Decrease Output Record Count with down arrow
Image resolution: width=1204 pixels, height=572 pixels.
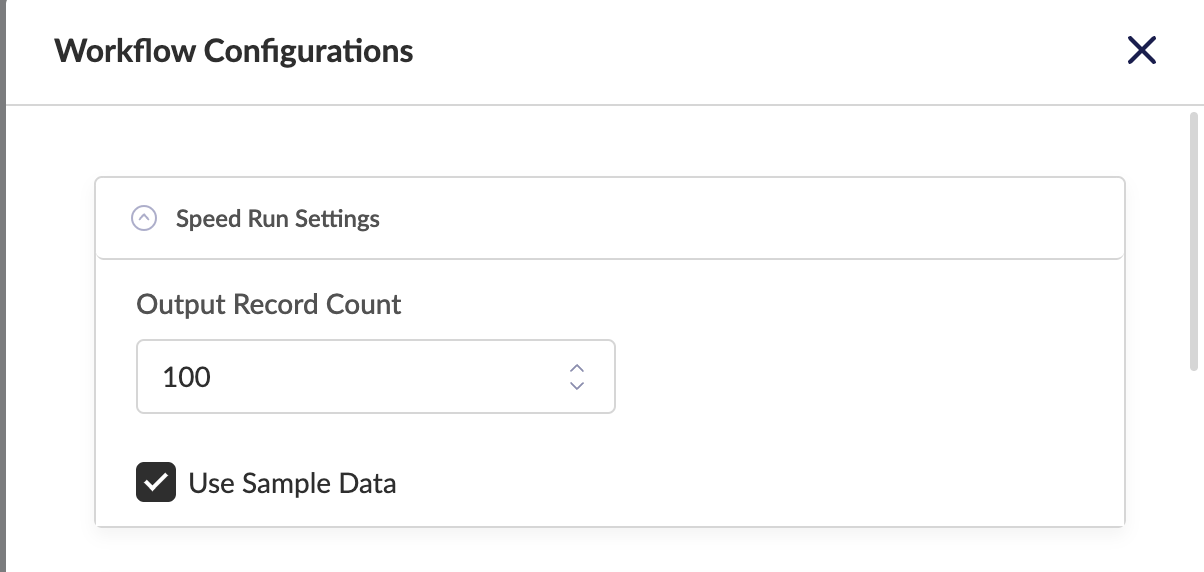pos(576,386)
